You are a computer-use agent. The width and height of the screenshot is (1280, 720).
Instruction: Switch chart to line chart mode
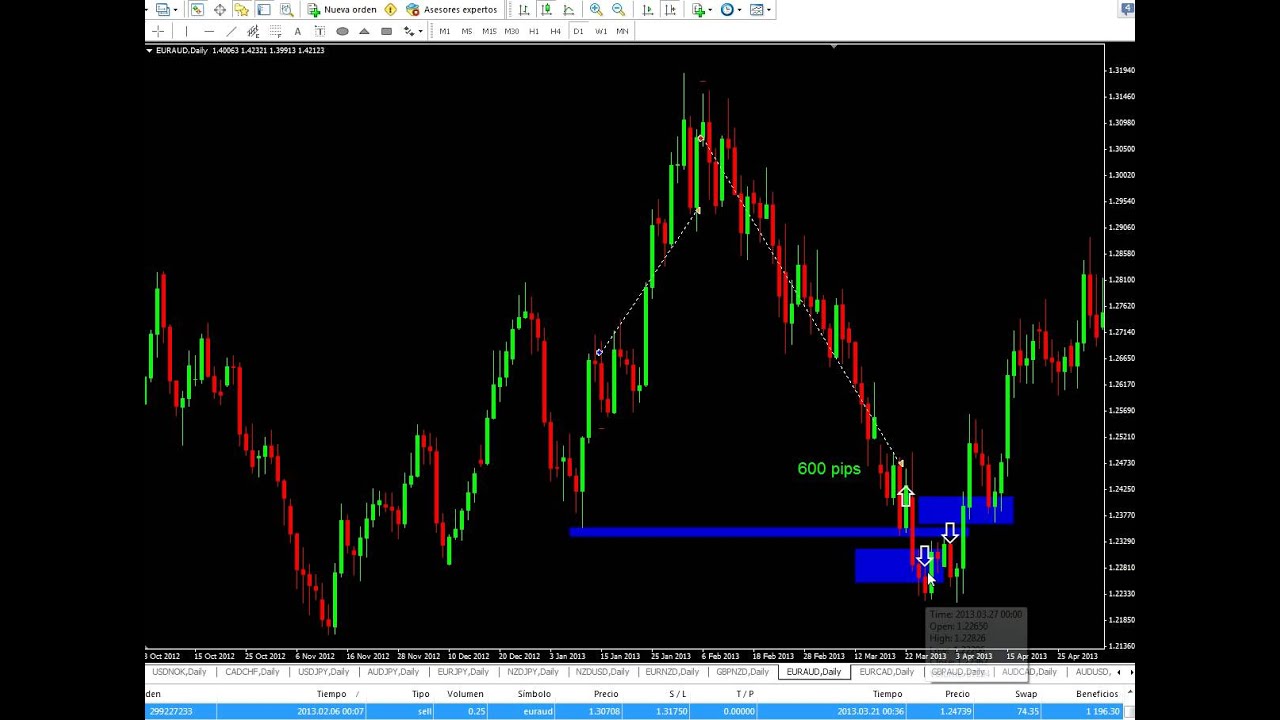click(568, 10)
